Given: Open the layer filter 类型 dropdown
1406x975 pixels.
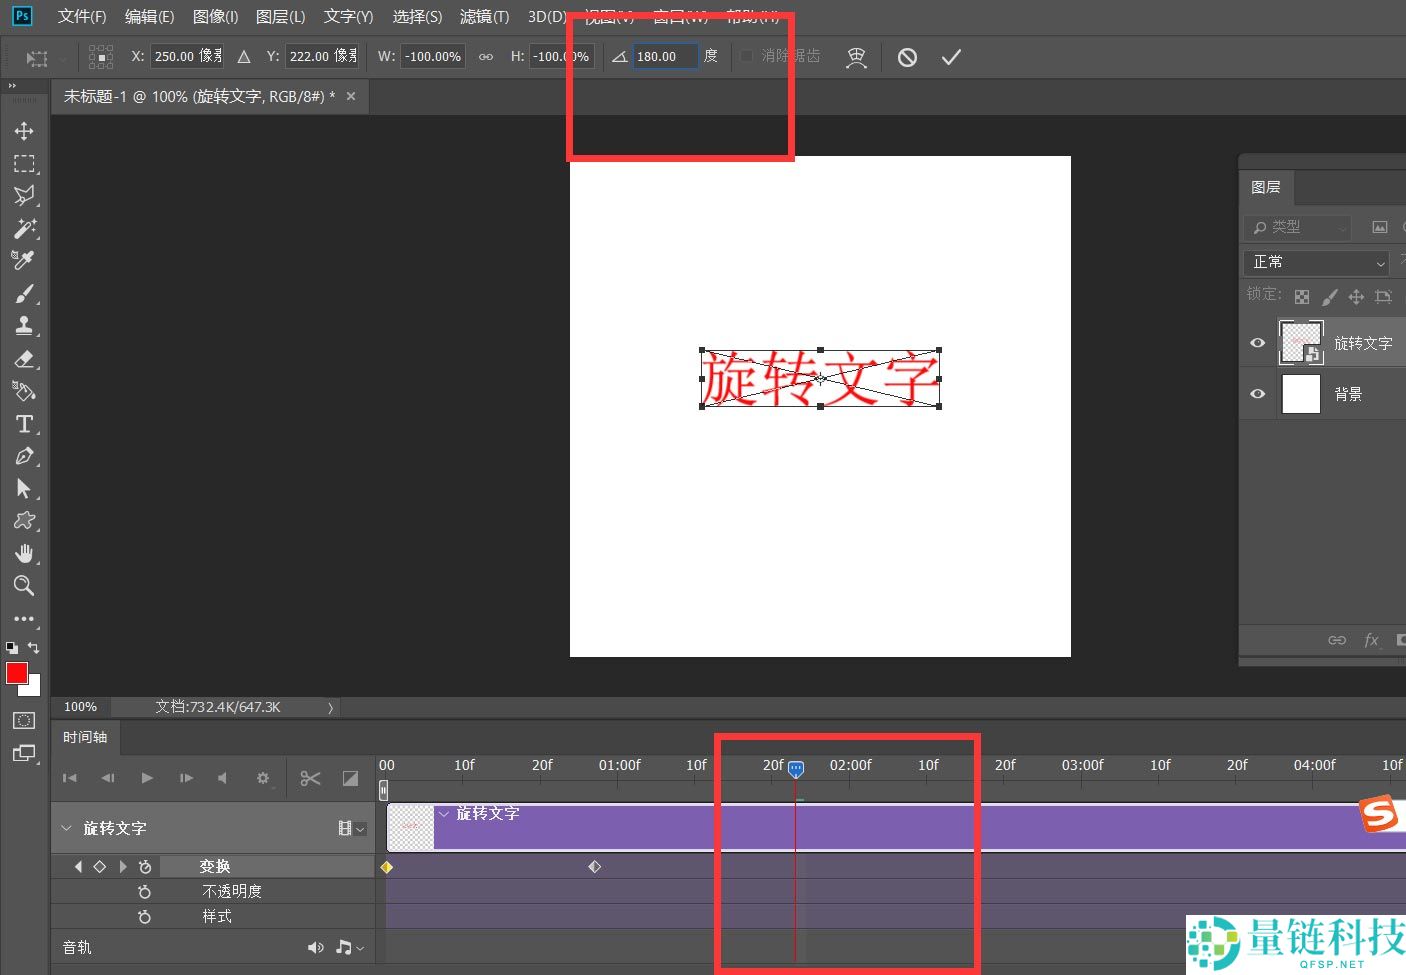Looking at the screenshot, I should pyautogui.click(x=1297, y=227).
